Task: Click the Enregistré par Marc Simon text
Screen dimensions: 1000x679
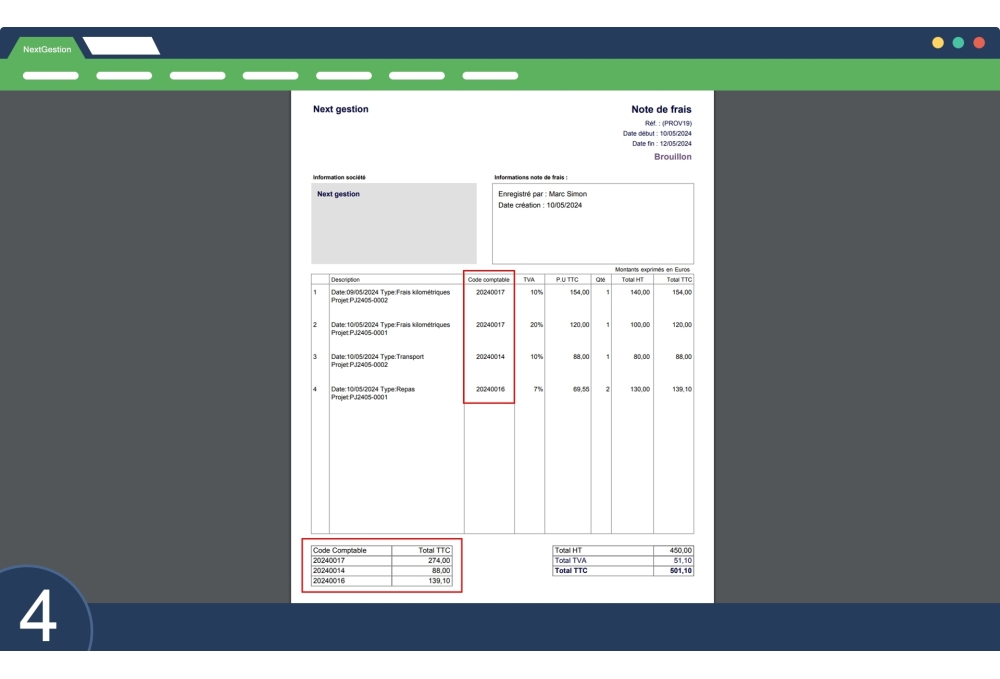Action: [542, 194]
